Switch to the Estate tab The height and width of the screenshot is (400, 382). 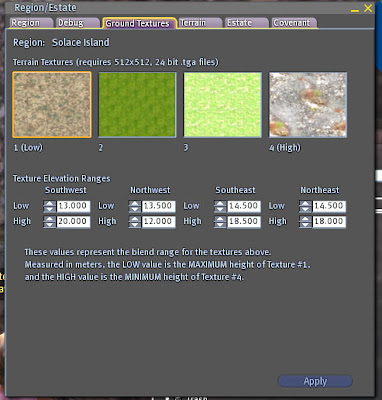(246, 23)
